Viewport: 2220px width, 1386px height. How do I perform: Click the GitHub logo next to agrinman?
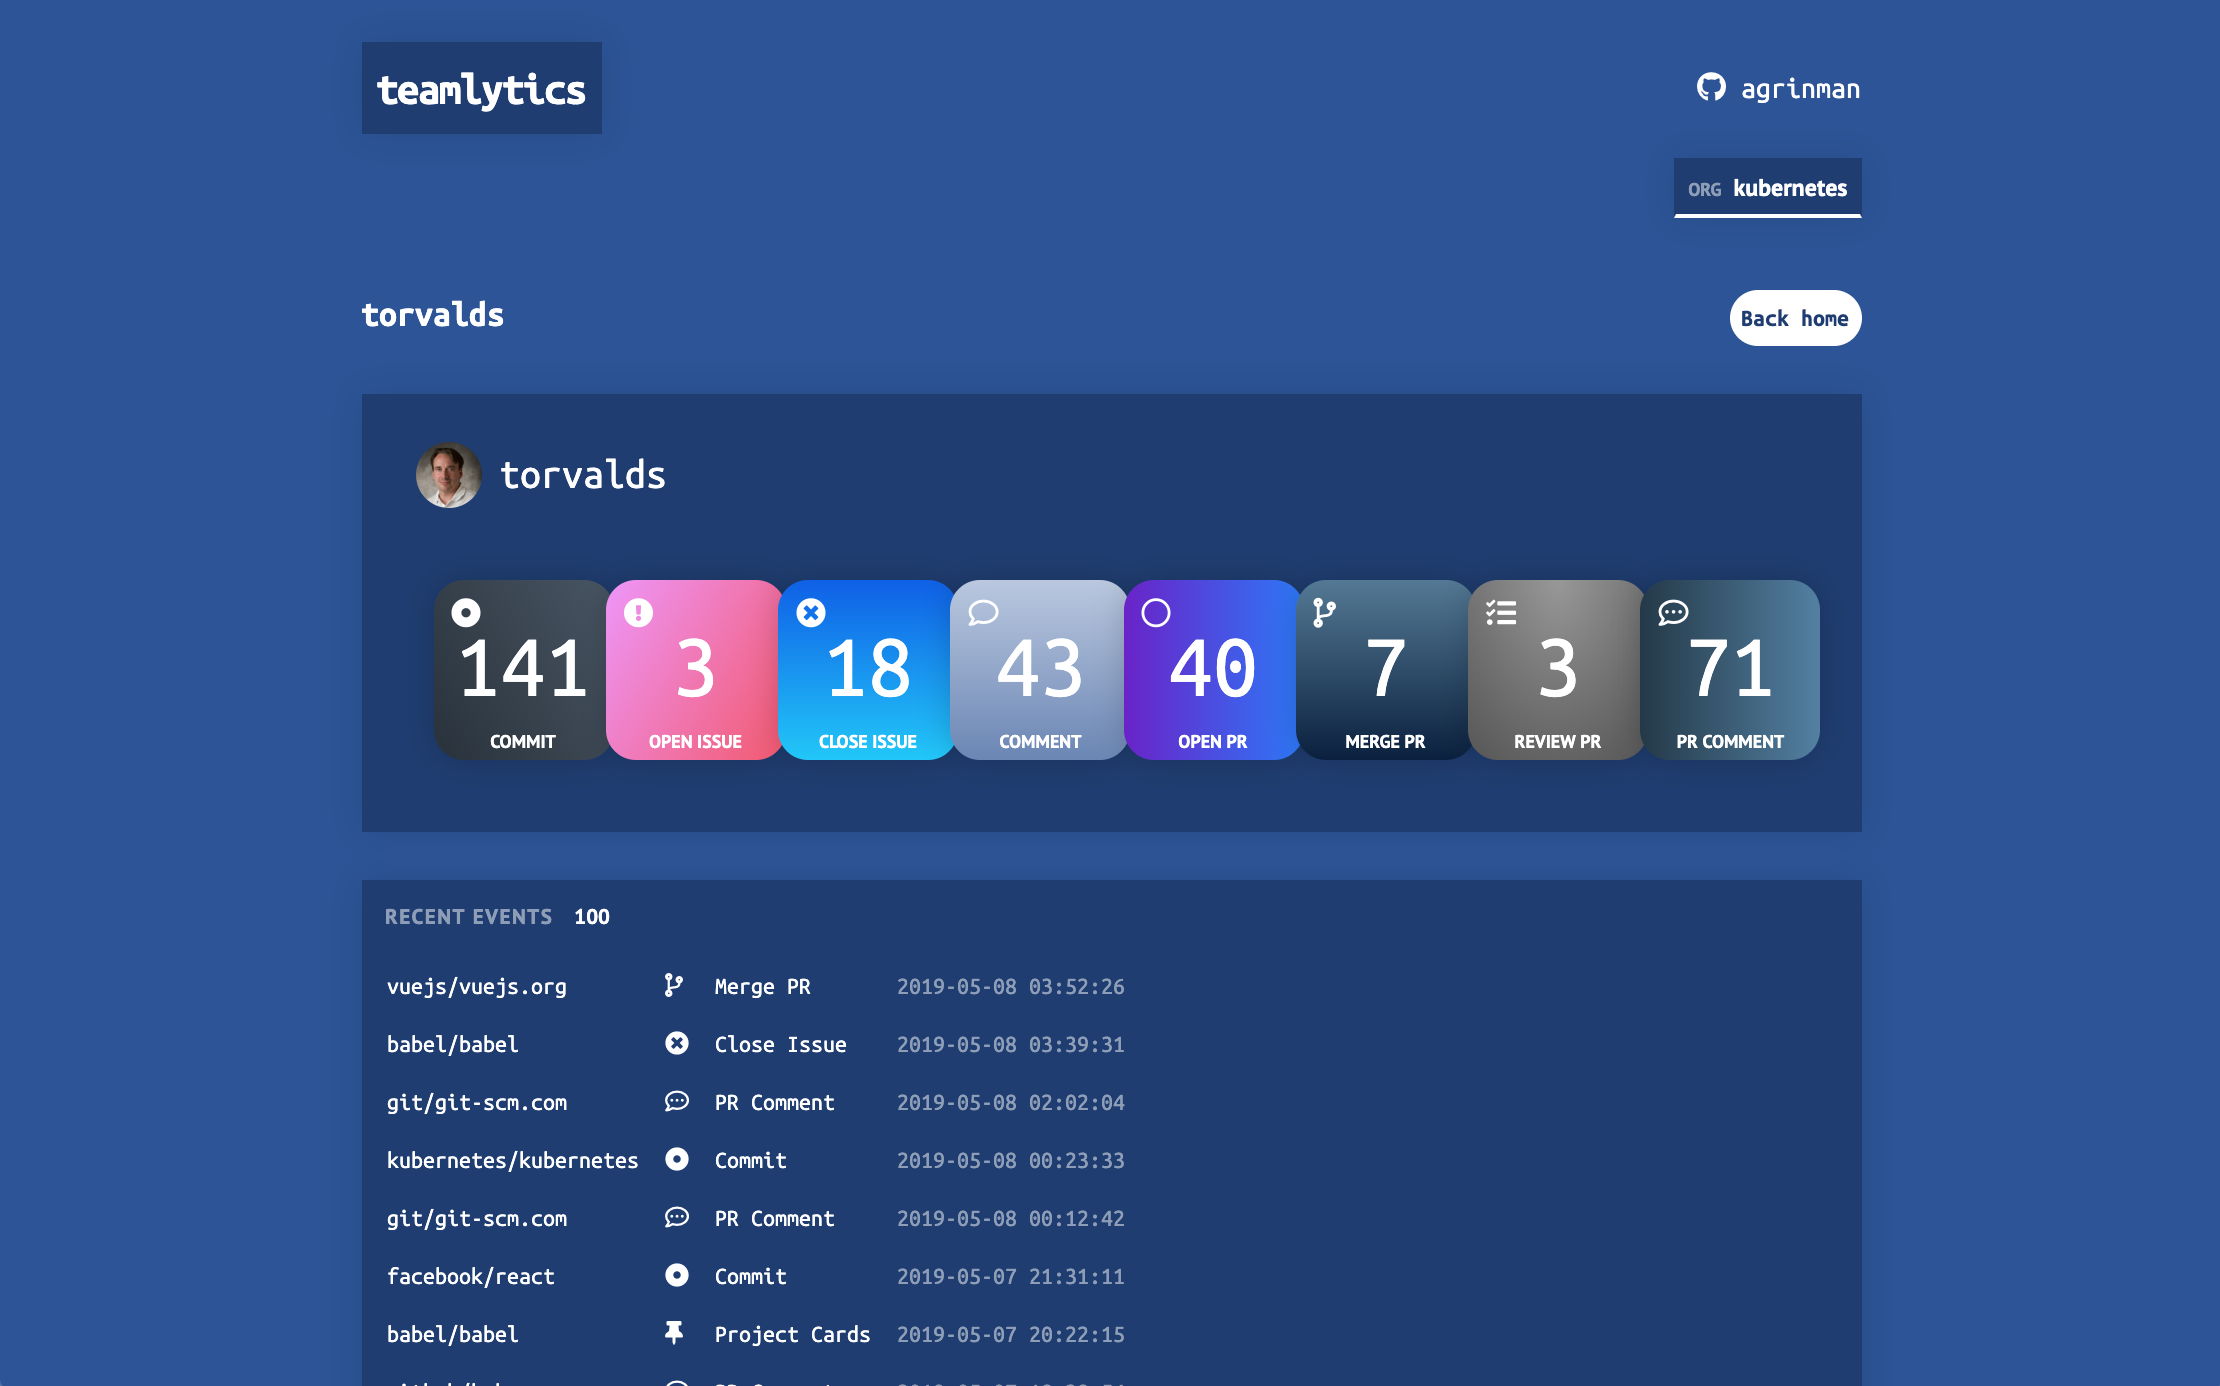pyautogui.click(x=1712, y=88)
